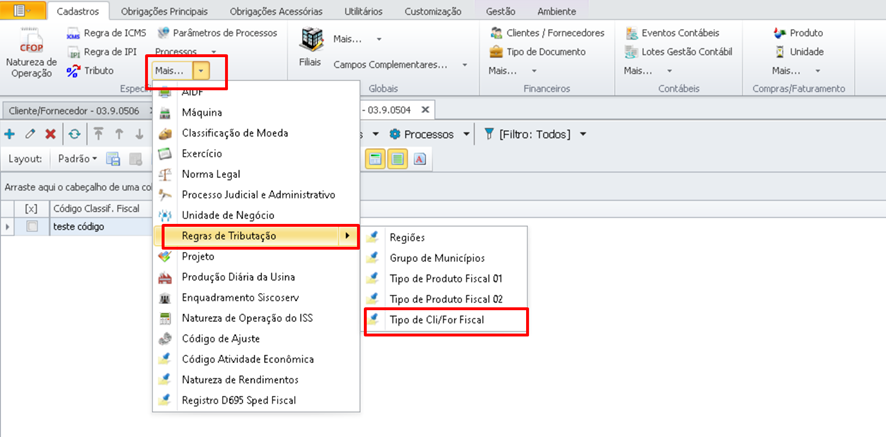Go to the next record down arrow
The height and width of the screenshot is (437, 886).
tap(138, 135)
